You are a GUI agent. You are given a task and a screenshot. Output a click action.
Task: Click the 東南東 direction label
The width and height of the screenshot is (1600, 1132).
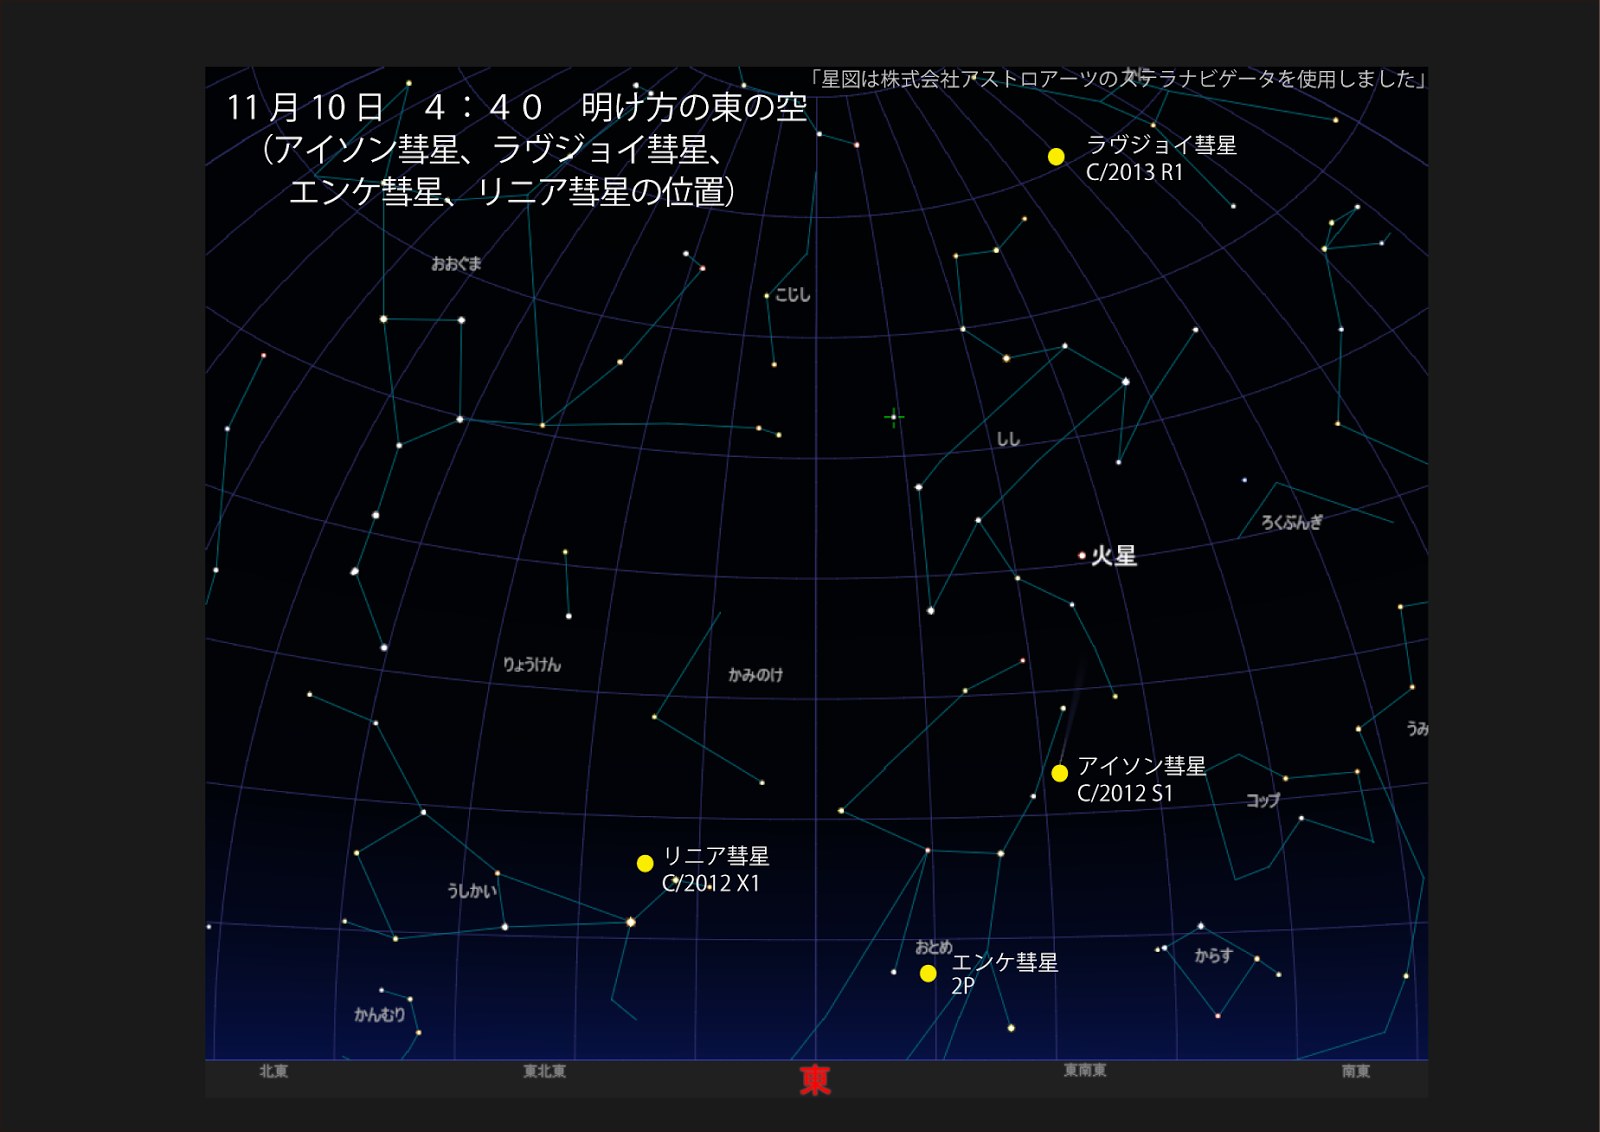[1085, 1071]
